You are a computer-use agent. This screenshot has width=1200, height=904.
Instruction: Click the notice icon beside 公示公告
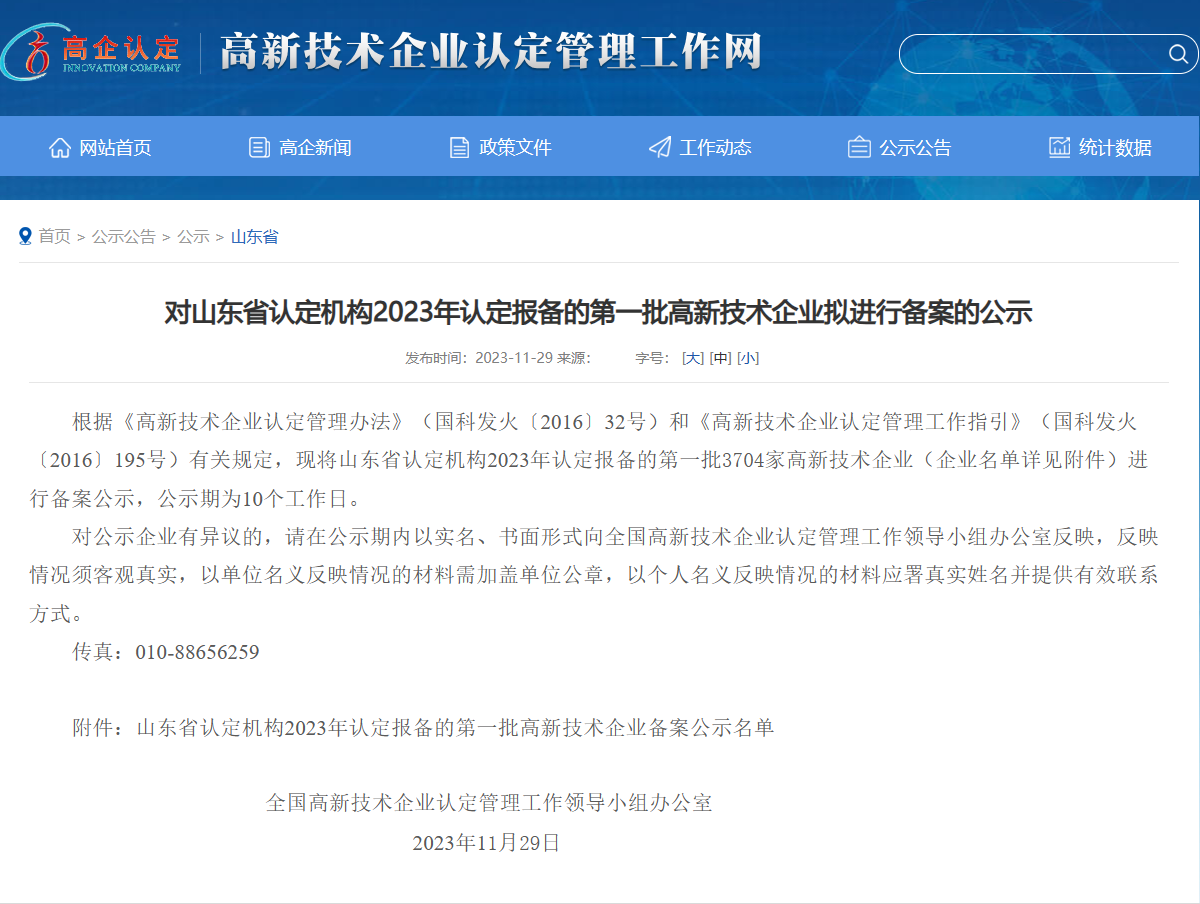point(858,148)
